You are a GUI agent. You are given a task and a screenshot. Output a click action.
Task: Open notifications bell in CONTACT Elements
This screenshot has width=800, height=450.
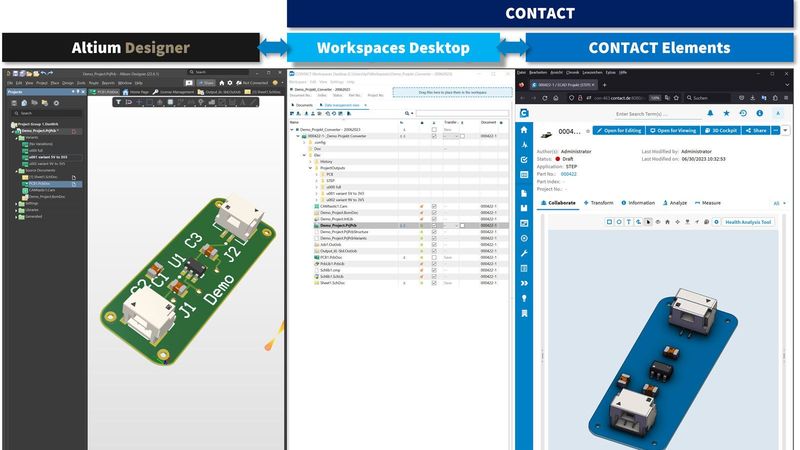(x=710, y=113)
